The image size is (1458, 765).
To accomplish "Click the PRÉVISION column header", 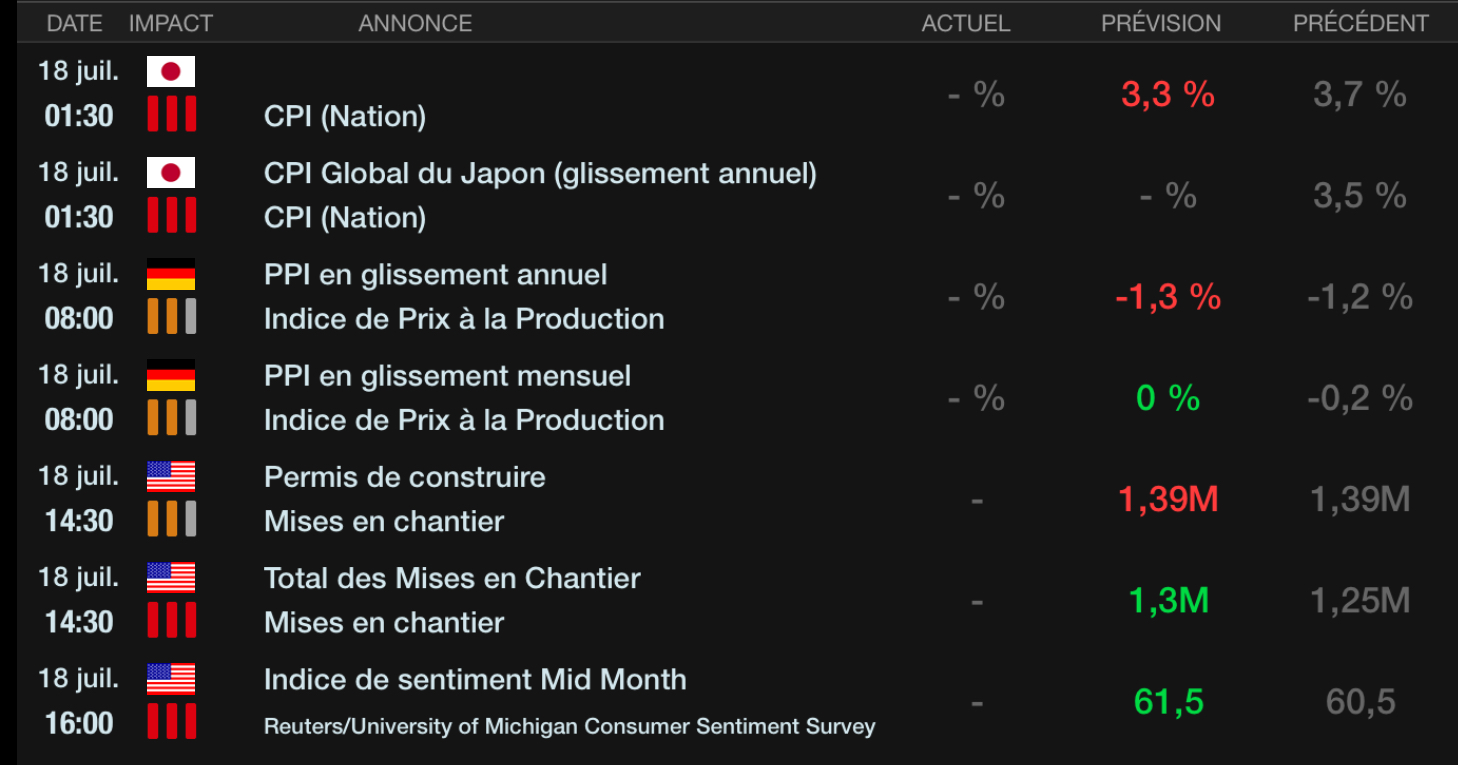I will [x=1161, y=23].
